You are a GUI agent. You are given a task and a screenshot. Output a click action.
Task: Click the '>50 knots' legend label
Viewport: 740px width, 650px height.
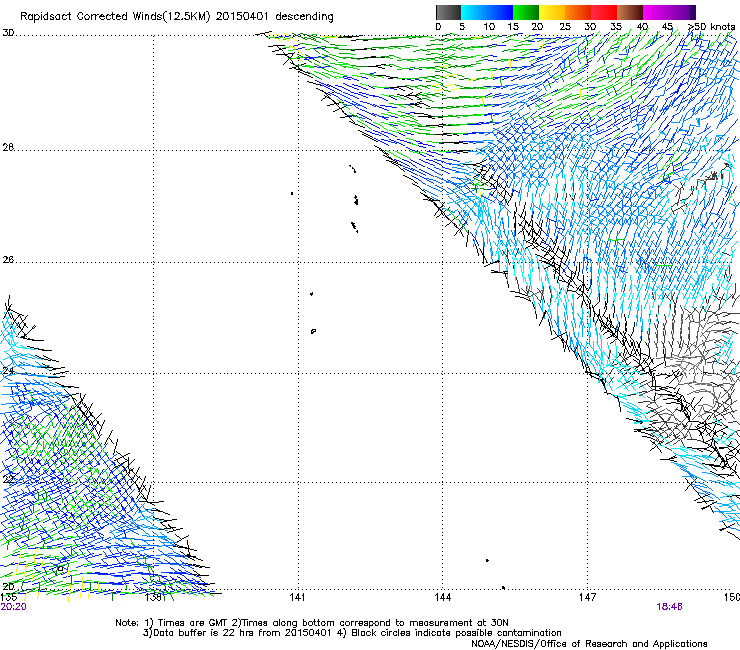[x=712, y=26]
